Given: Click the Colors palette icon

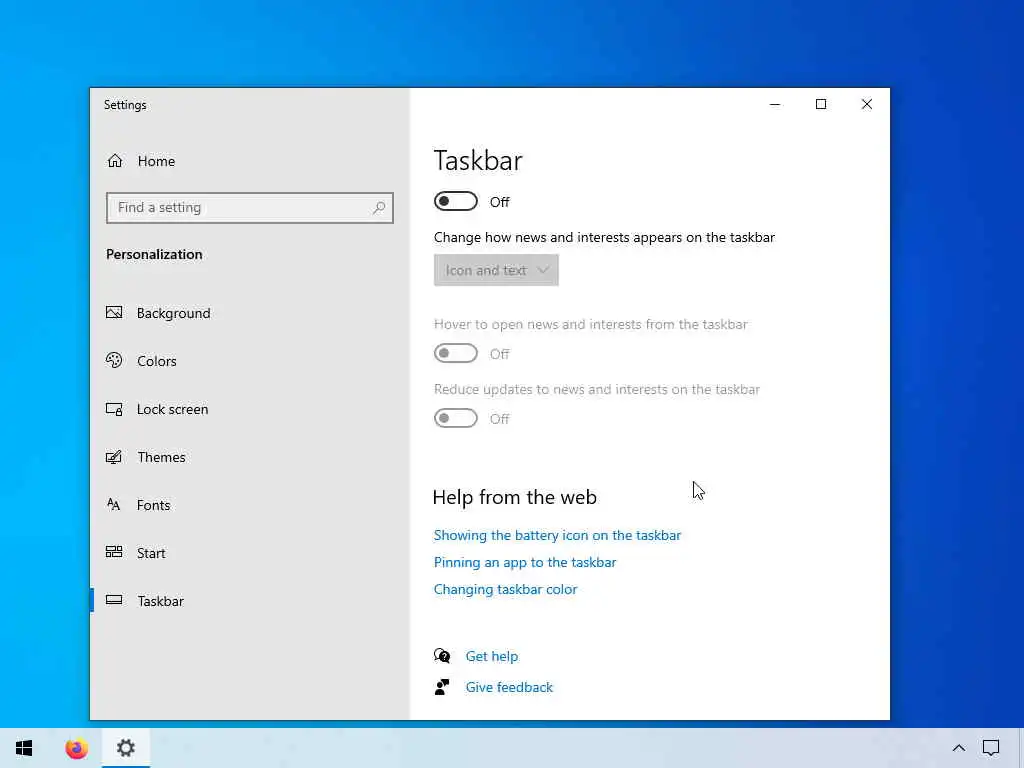Looking at the screenshot, I should 114,360.
